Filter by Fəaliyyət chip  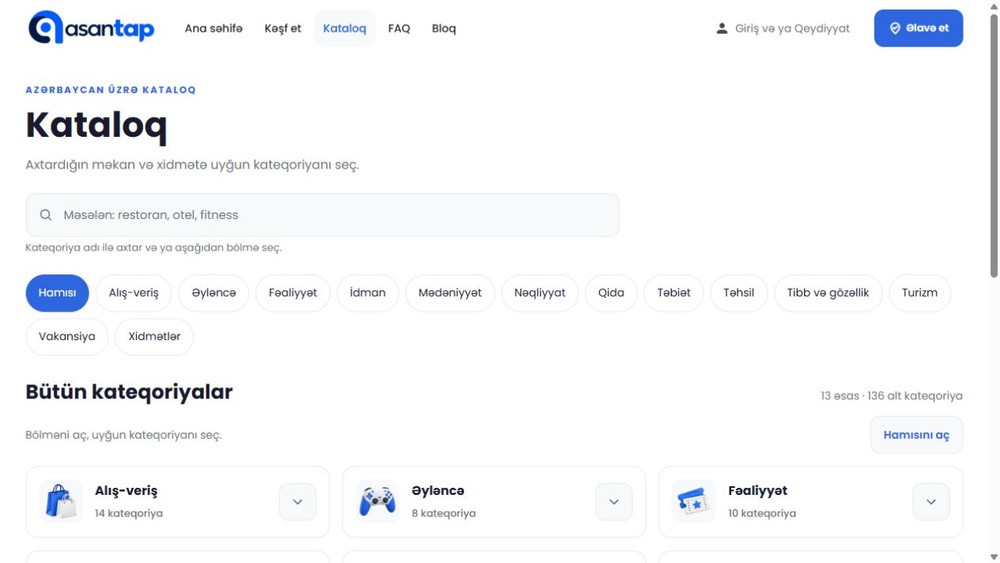point(293,293)
